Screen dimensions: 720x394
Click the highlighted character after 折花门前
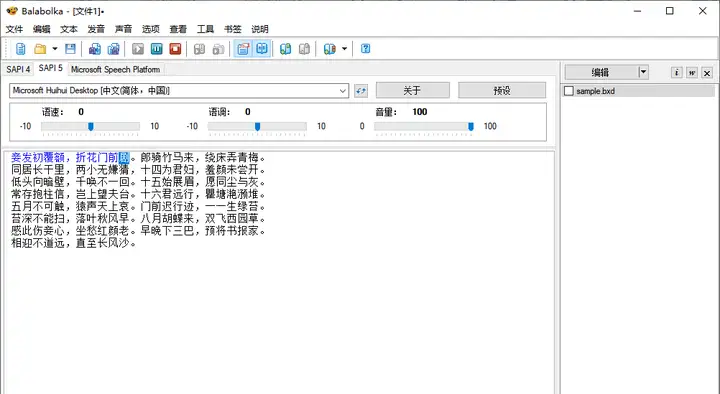pos(124,158)
